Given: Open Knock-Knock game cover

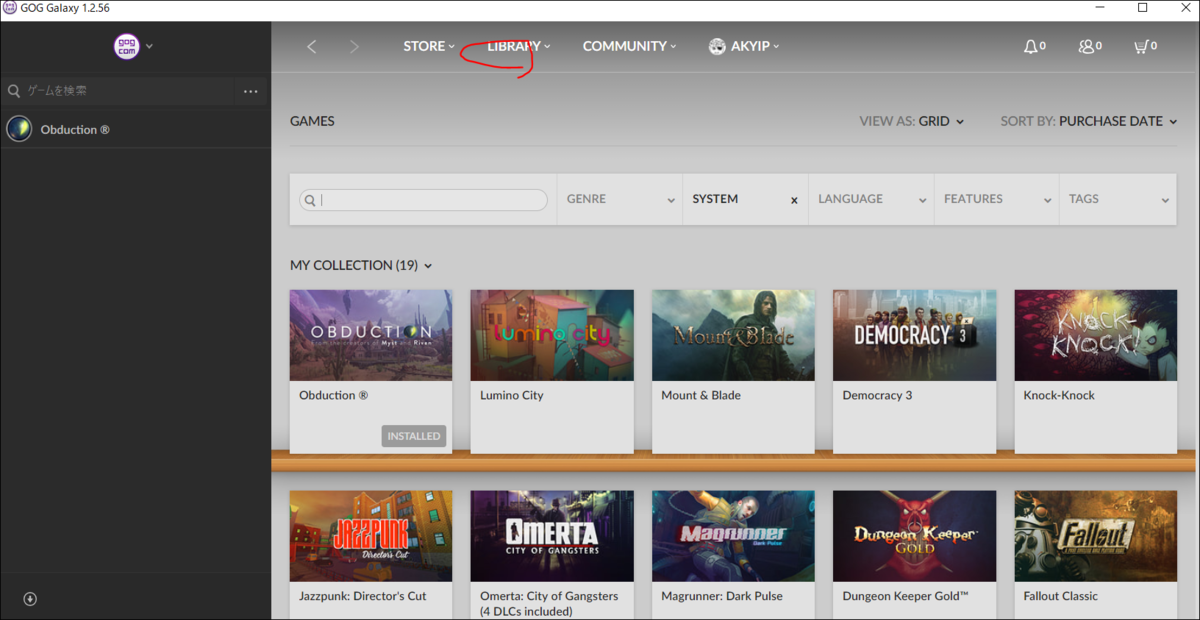Looking at the screenshot, I should [x=1095, y=335].
